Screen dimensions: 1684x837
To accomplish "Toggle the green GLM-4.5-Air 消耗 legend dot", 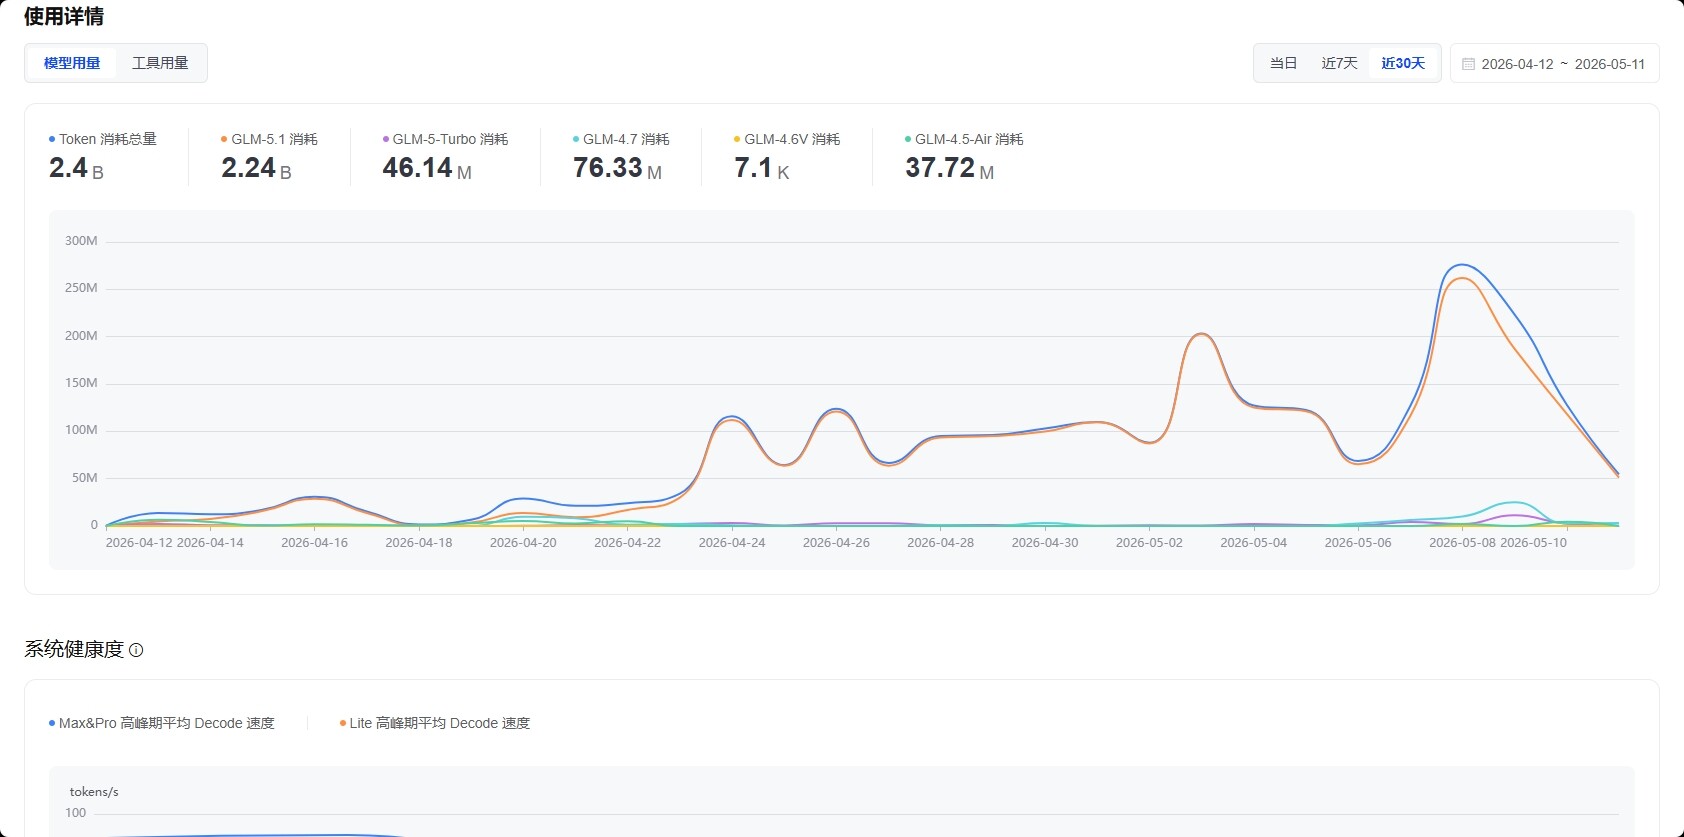I will [908, 139].
